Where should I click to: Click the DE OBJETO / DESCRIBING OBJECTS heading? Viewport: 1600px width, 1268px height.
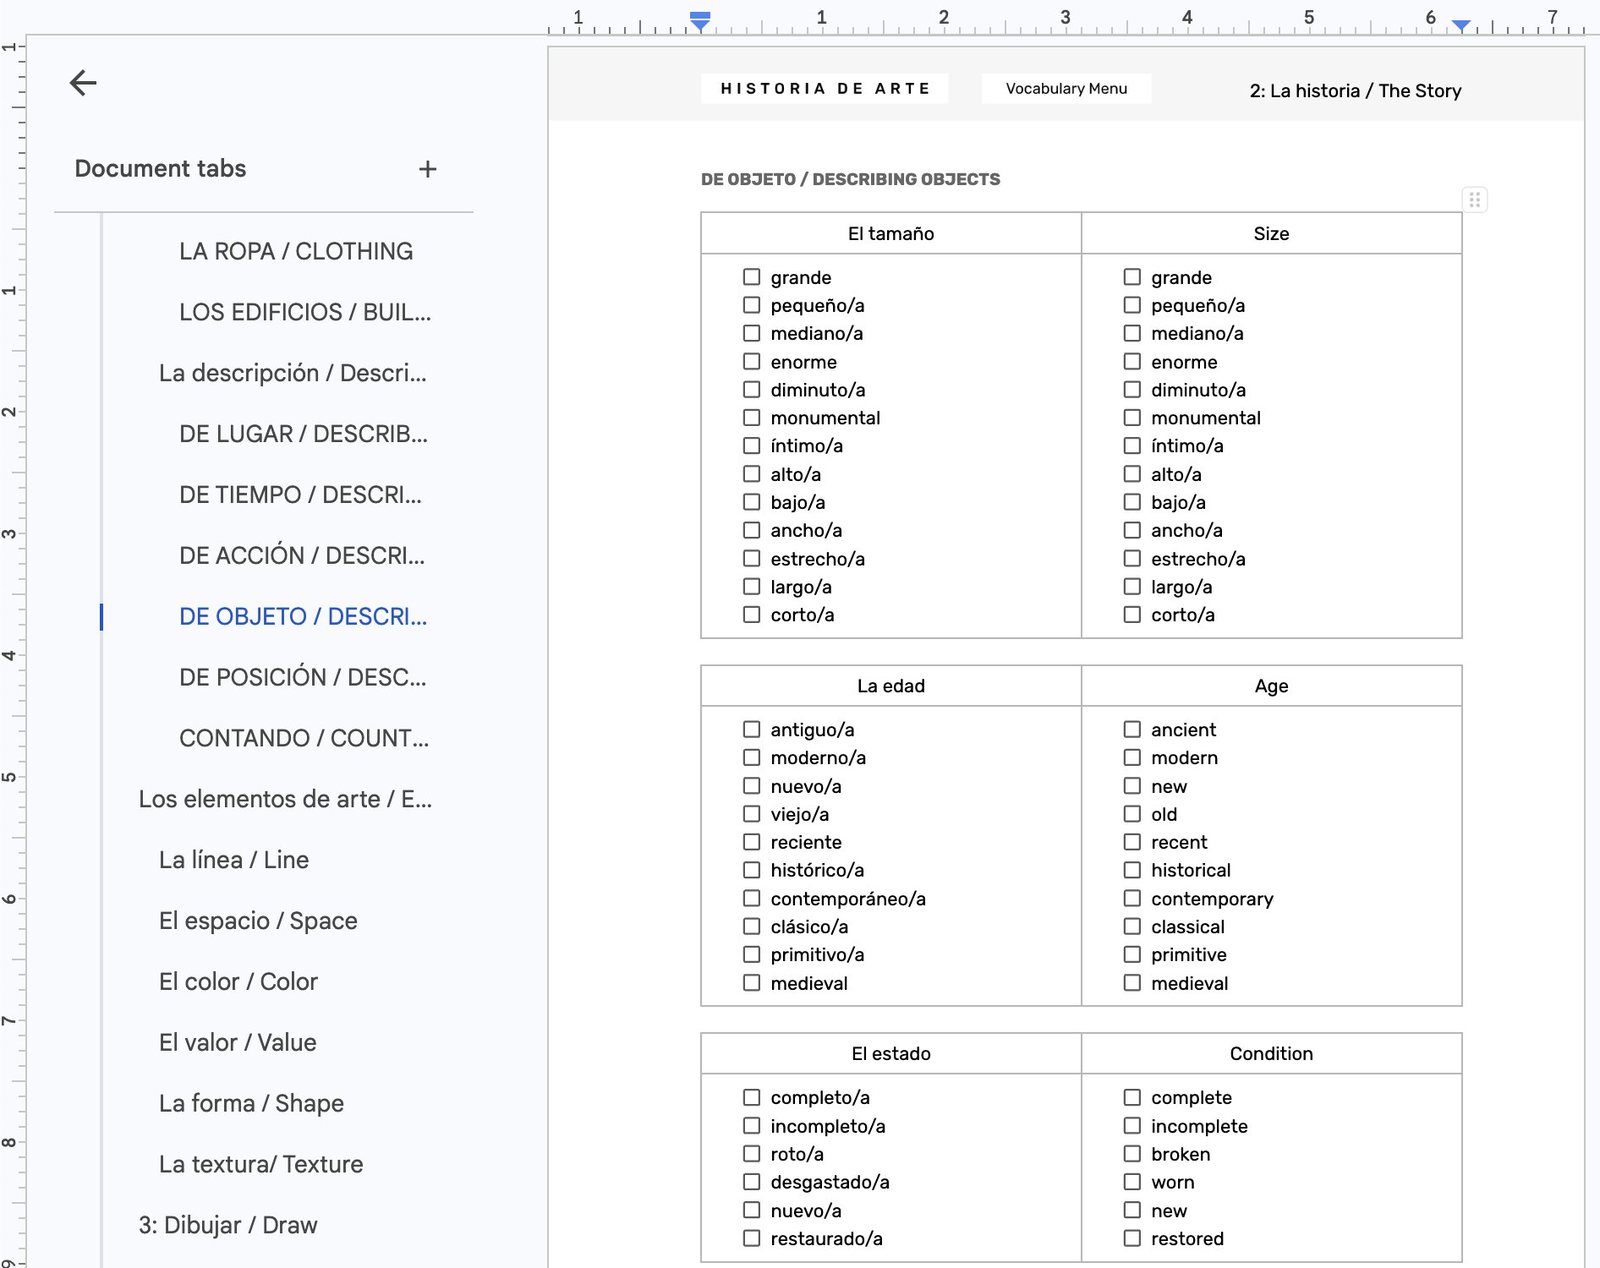point(850,180)
